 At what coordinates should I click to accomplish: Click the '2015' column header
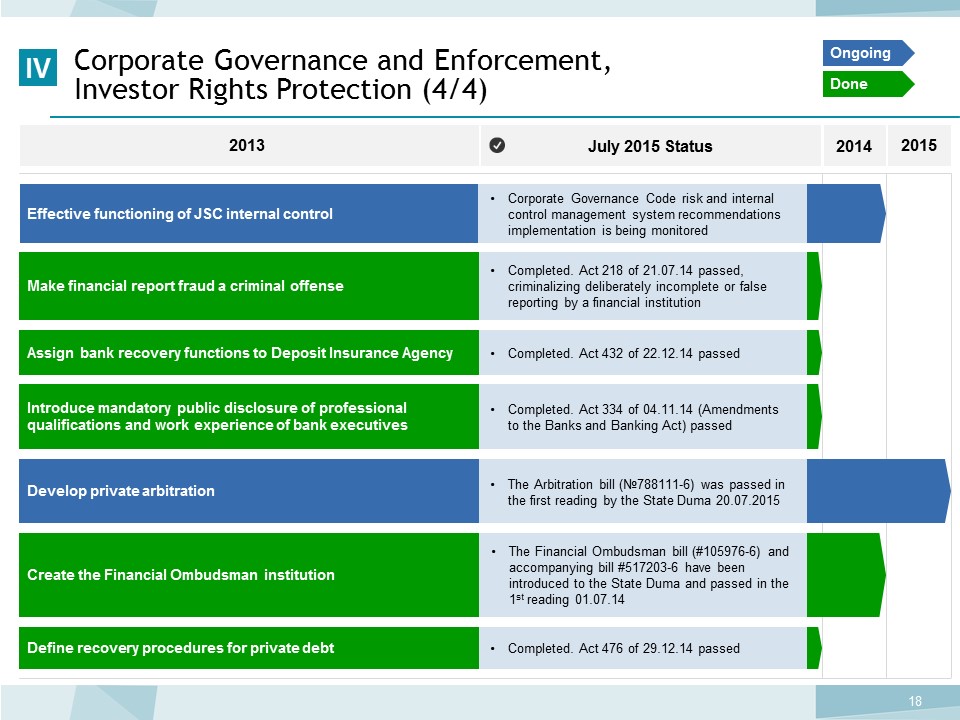click(919, 145)
